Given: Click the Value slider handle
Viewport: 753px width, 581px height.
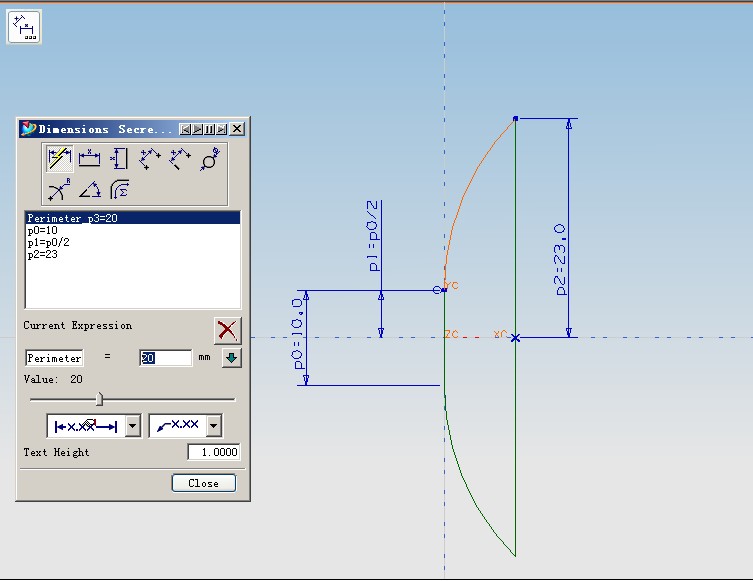Looking at the screenshot, I should (99, 399).
